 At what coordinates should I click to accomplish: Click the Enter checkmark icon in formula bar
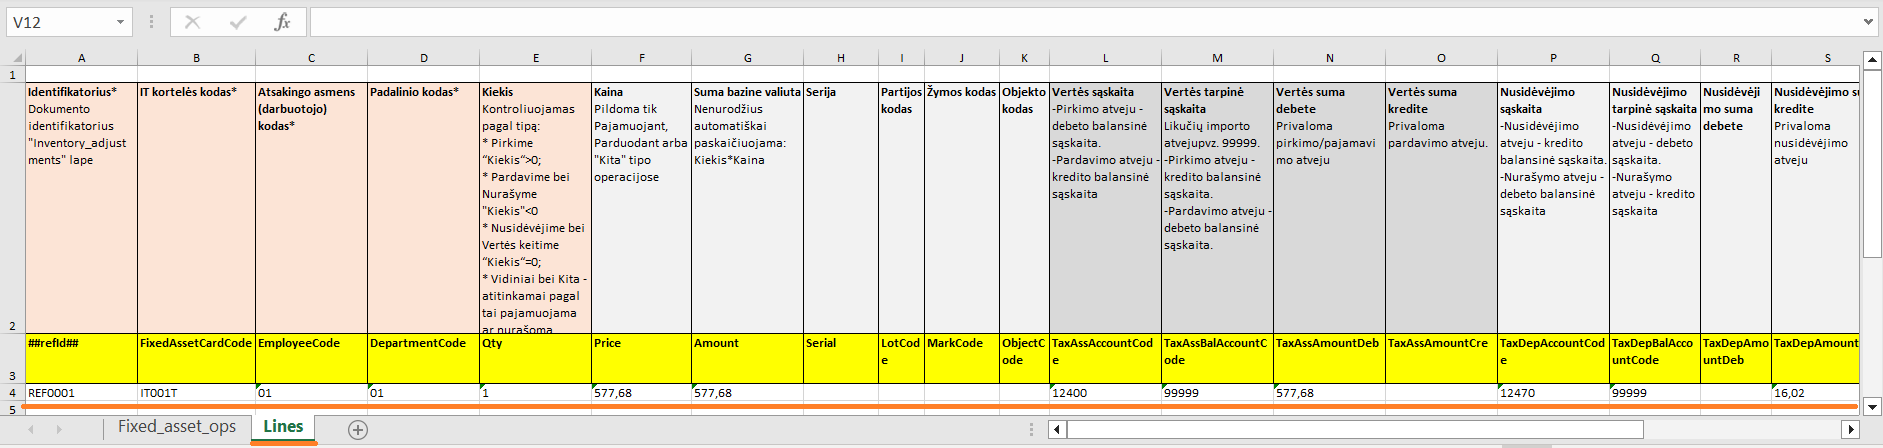coord(238,22)
